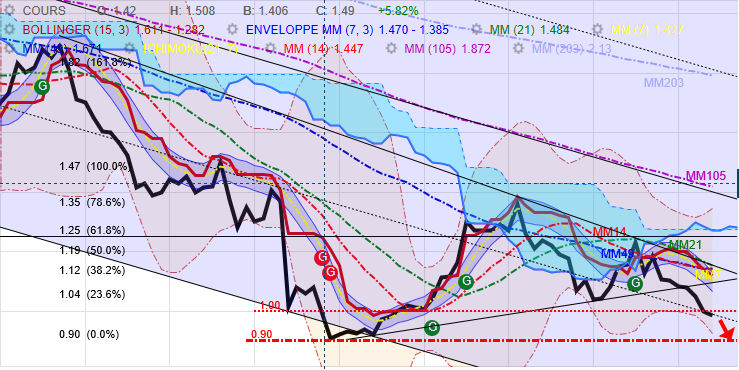The width and height of the screenshot is (739, 370).
Task: Open MM (105) indicator settings gear
Action: pos(391,49)
